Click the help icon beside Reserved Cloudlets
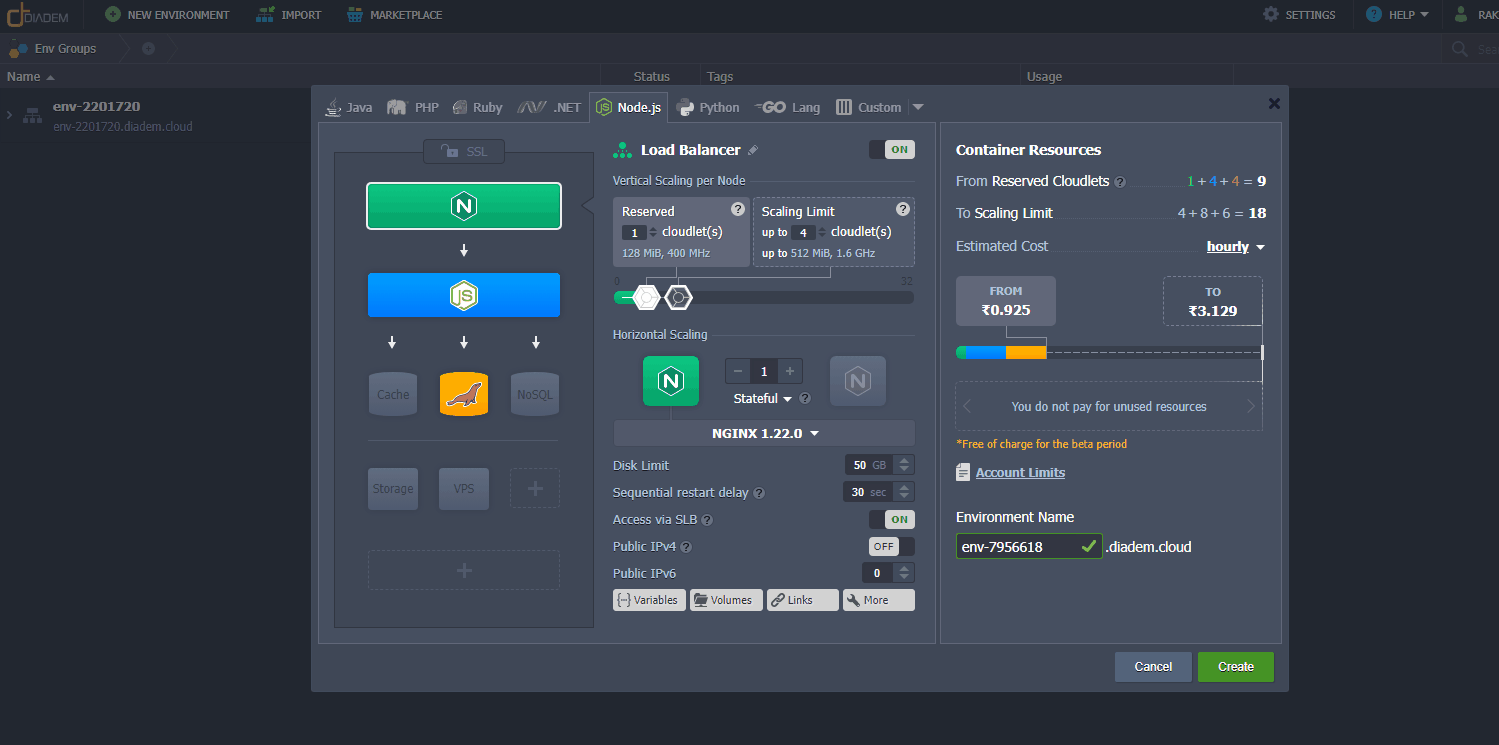 click(x=1120, y=182)
